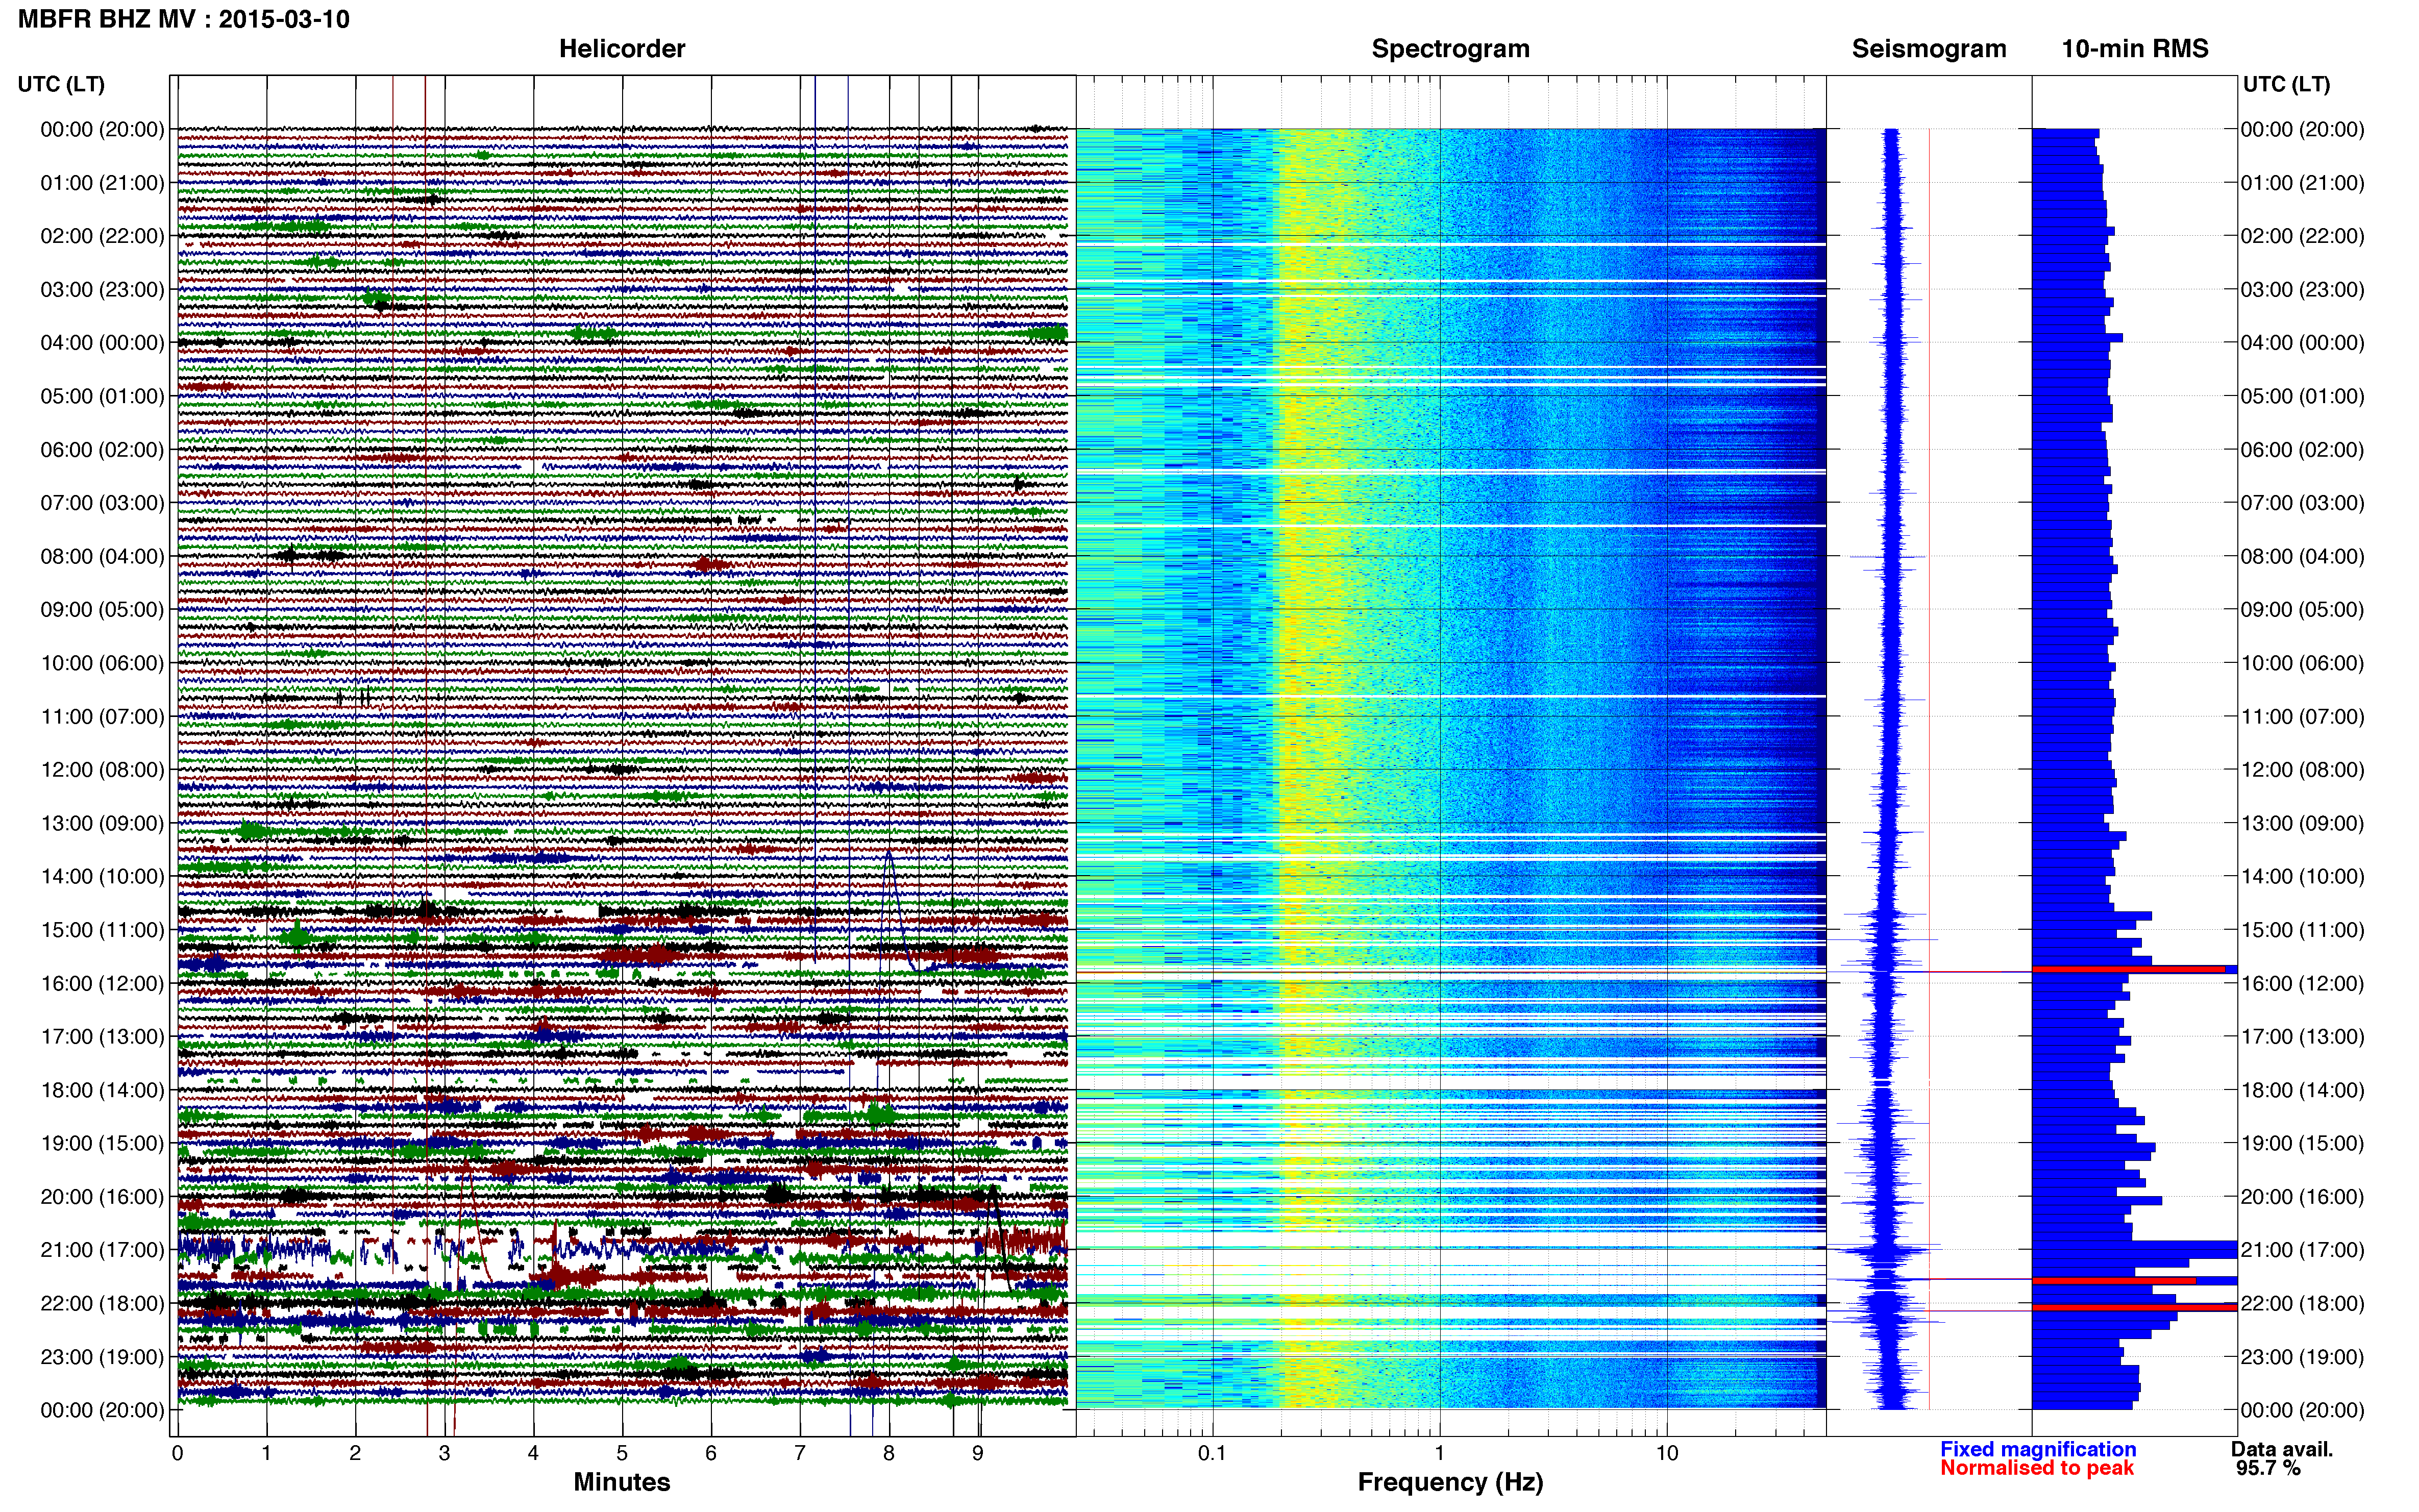Click the 3 tick on the Minutes axis
Screen dimensions: 2419x1512
click(x=444, y=1454)
